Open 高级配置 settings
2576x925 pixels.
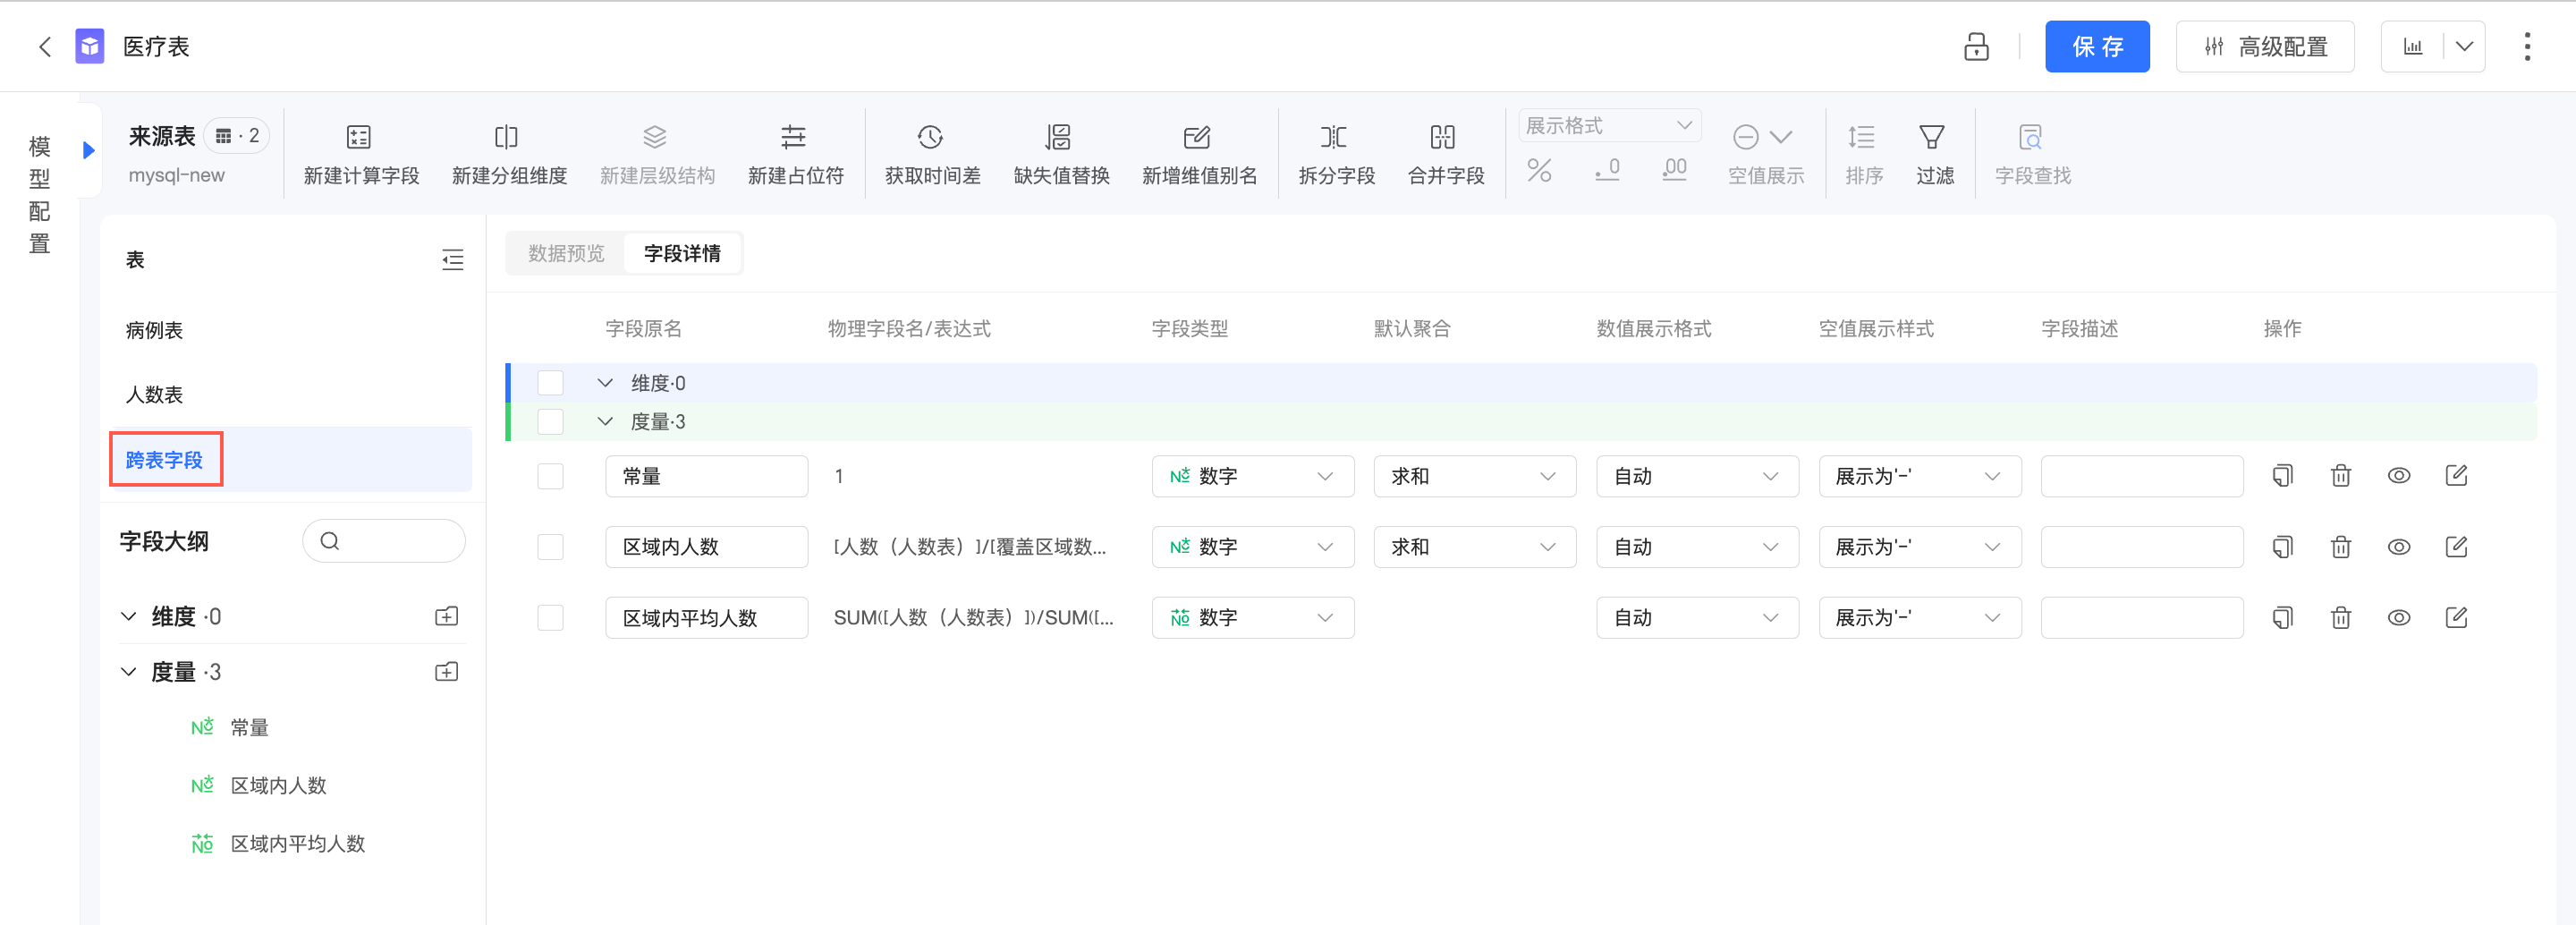point(2265,47)
